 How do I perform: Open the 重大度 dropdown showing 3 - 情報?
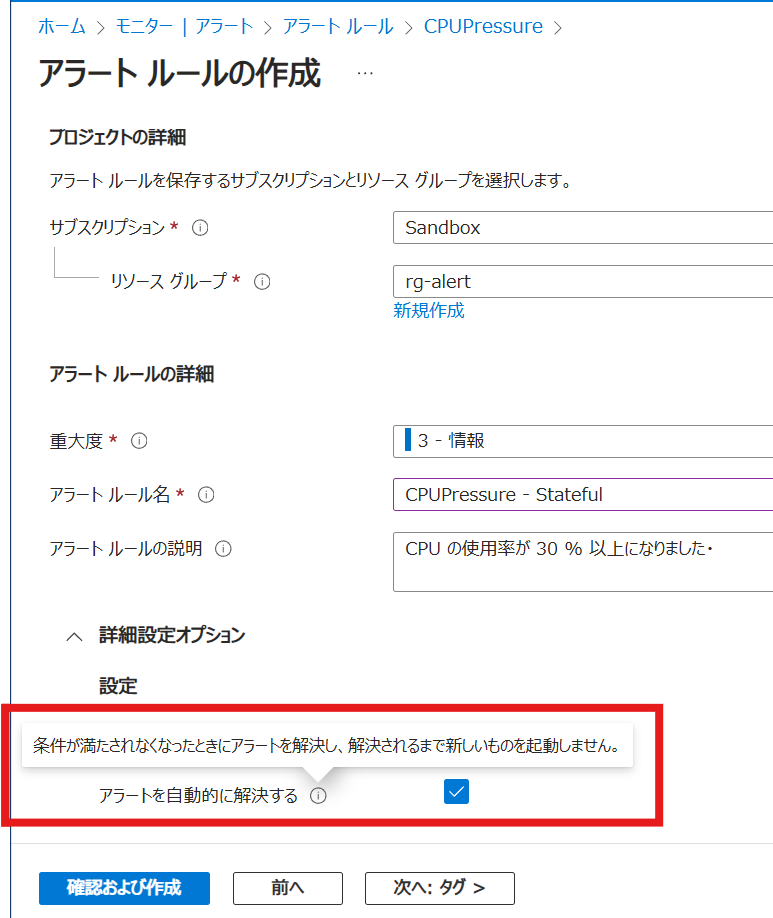click(x=582, y=441)
